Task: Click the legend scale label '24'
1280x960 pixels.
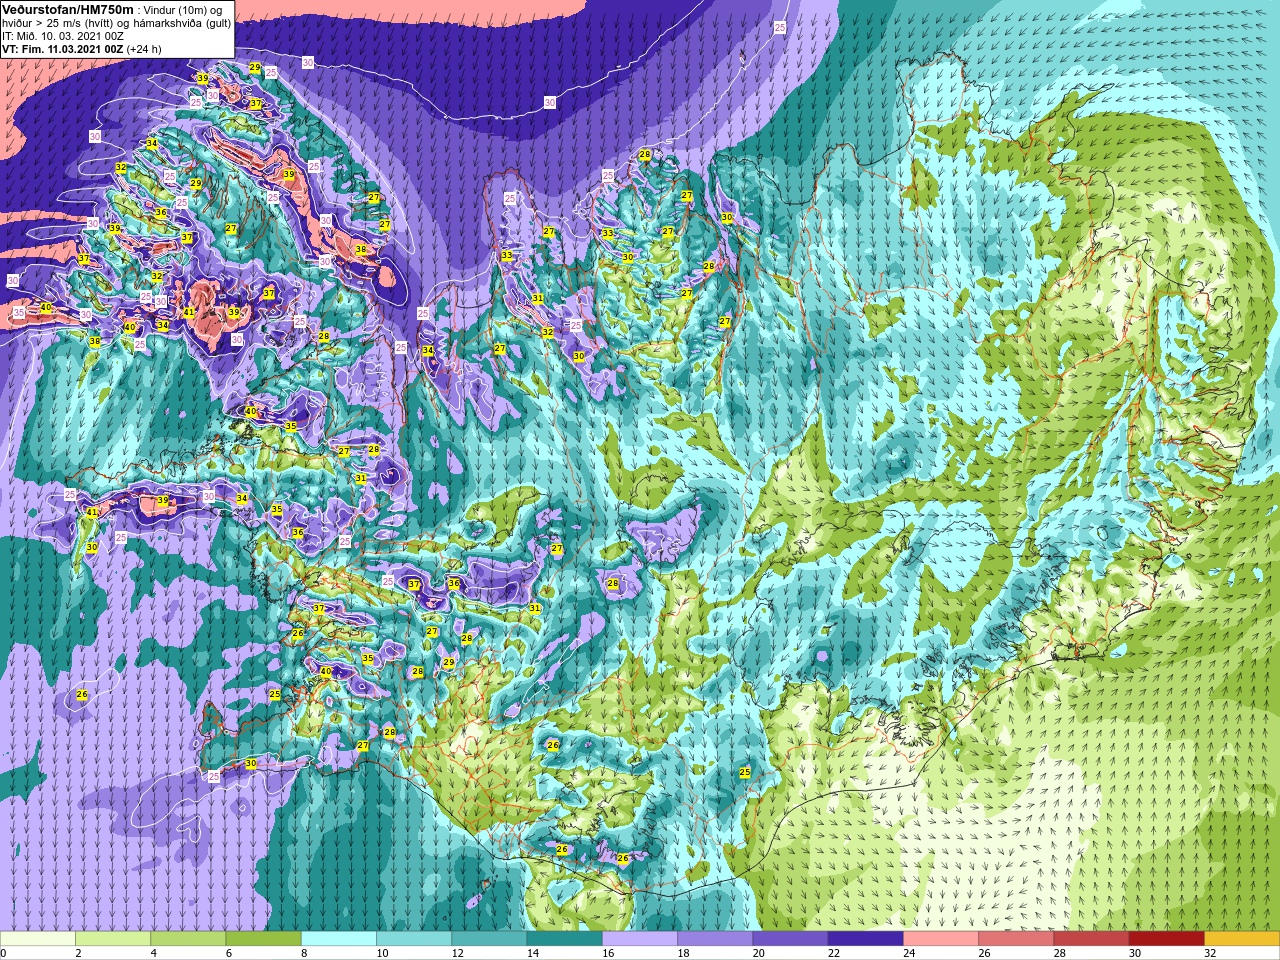Action: point(909,953)
